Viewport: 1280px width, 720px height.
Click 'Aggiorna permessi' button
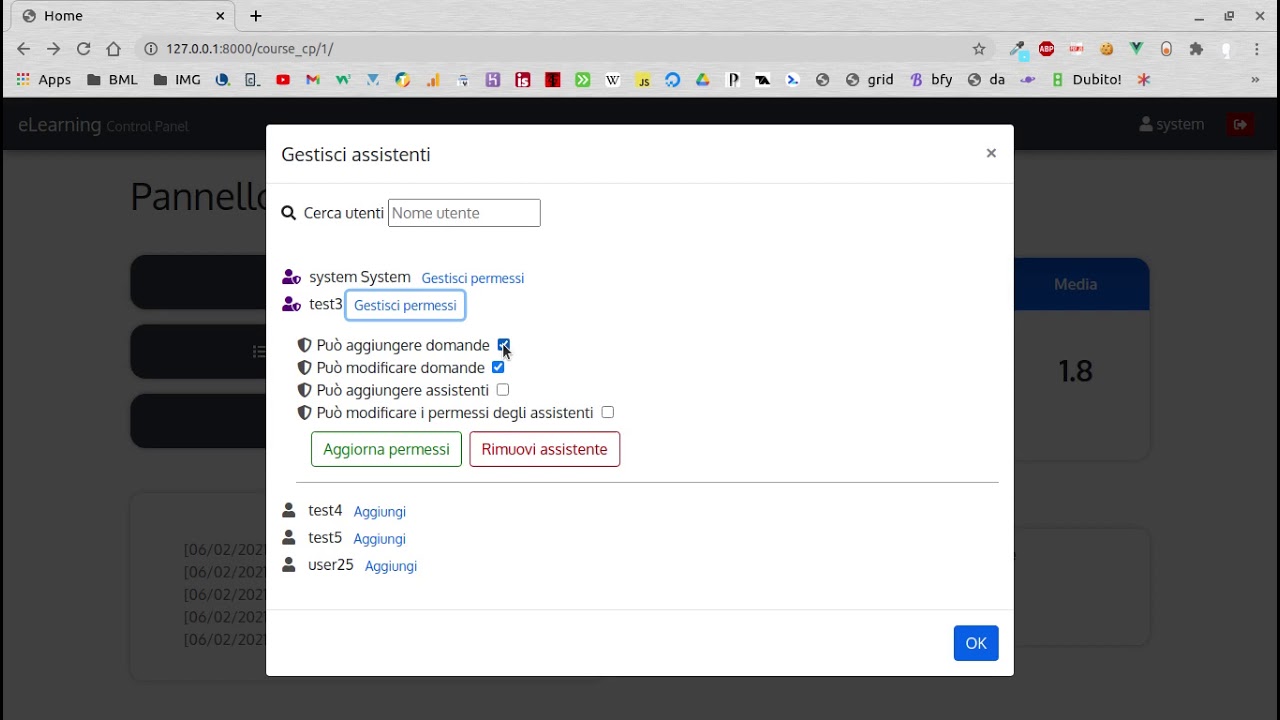pos(386,449)
